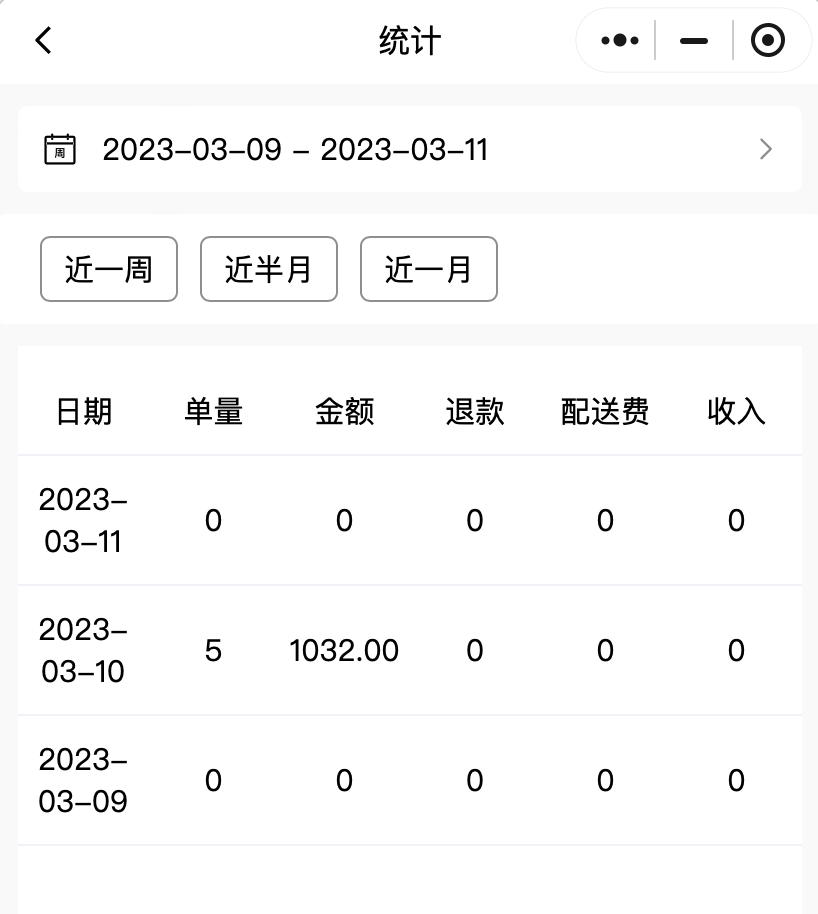Click the 统计 page title
Image resolution: width=818 pixels, height=914 pixels.
[410, 41]
